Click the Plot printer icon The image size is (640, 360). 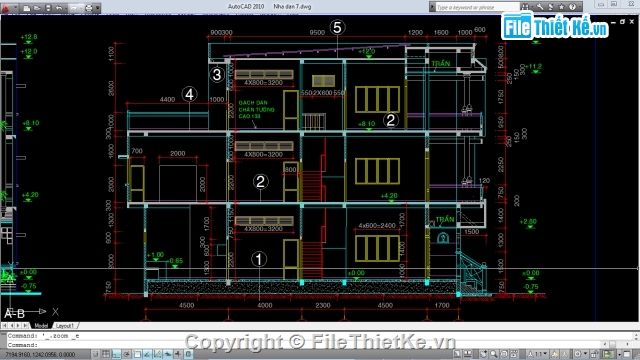click(x=89, y=8)
